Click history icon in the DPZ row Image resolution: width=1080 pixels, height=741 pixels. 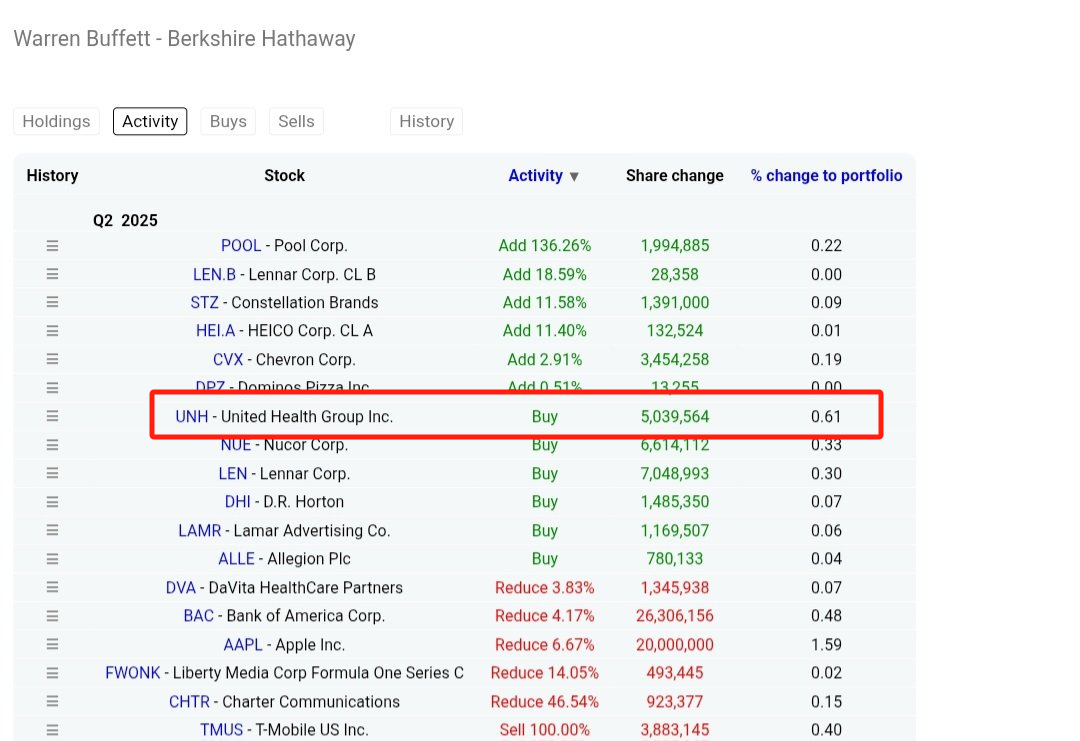pyautogui.click(x=52, y=388)
